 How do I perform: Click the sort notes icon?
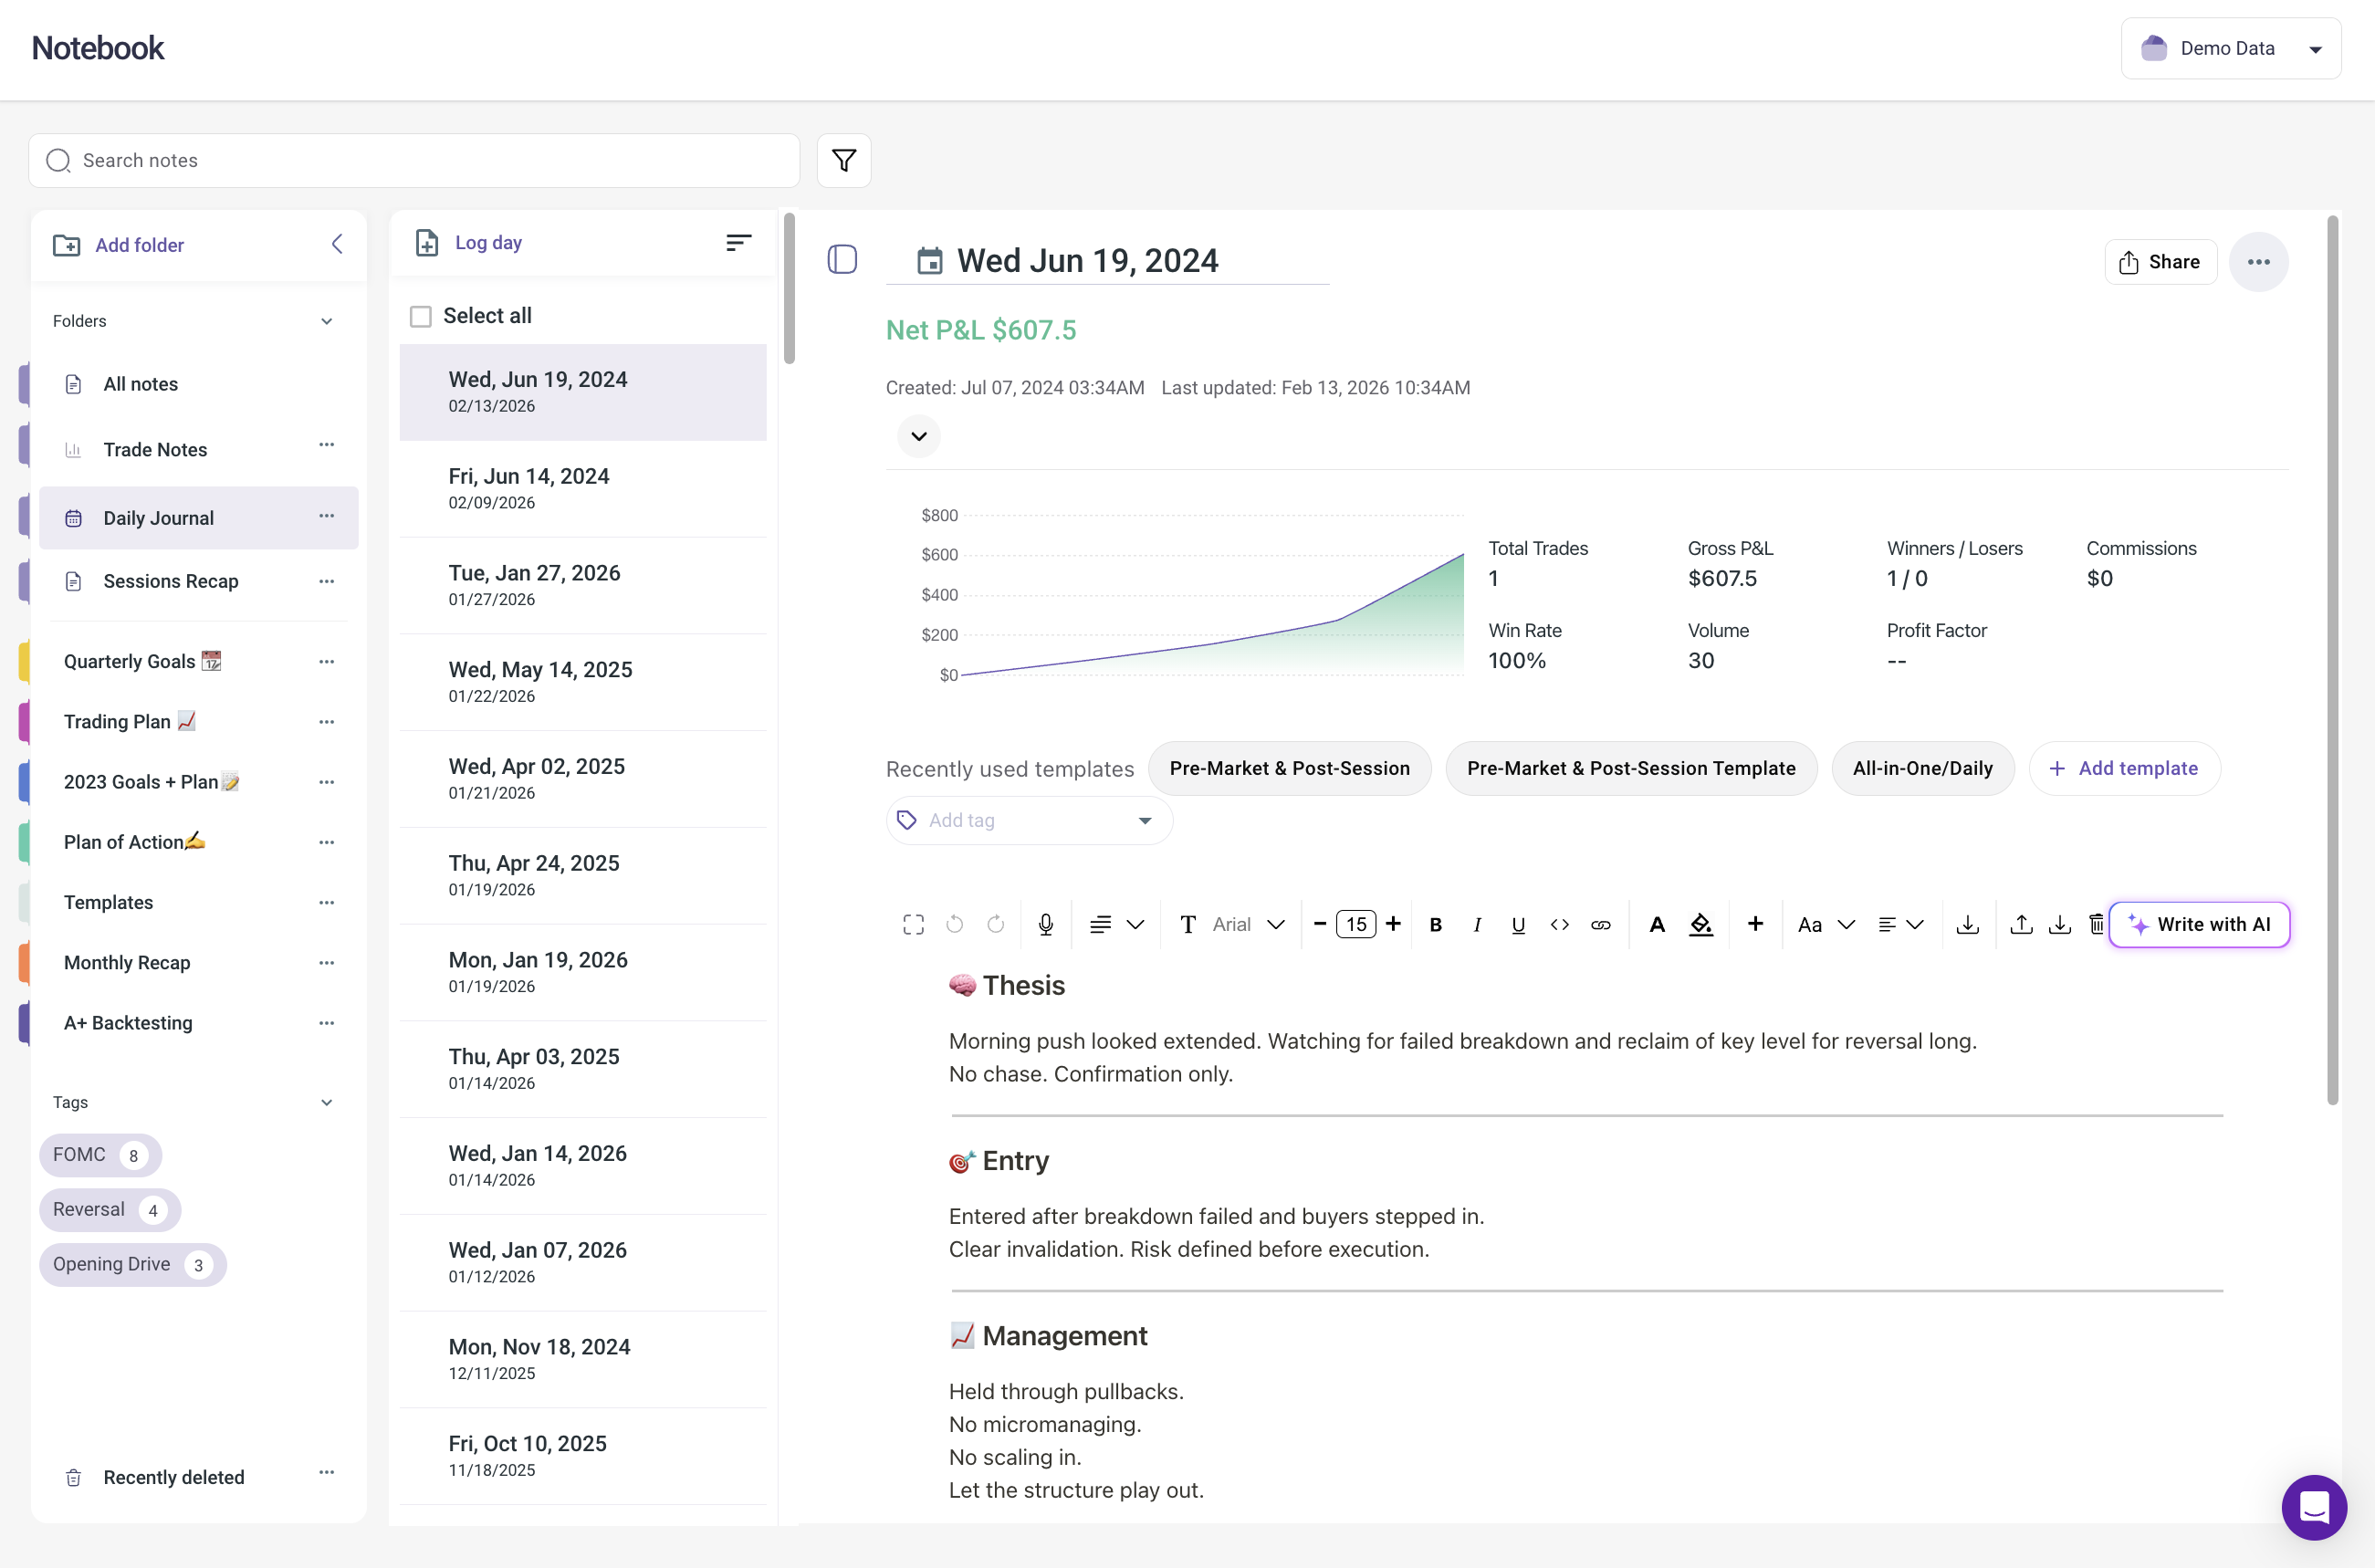[738, 243]
